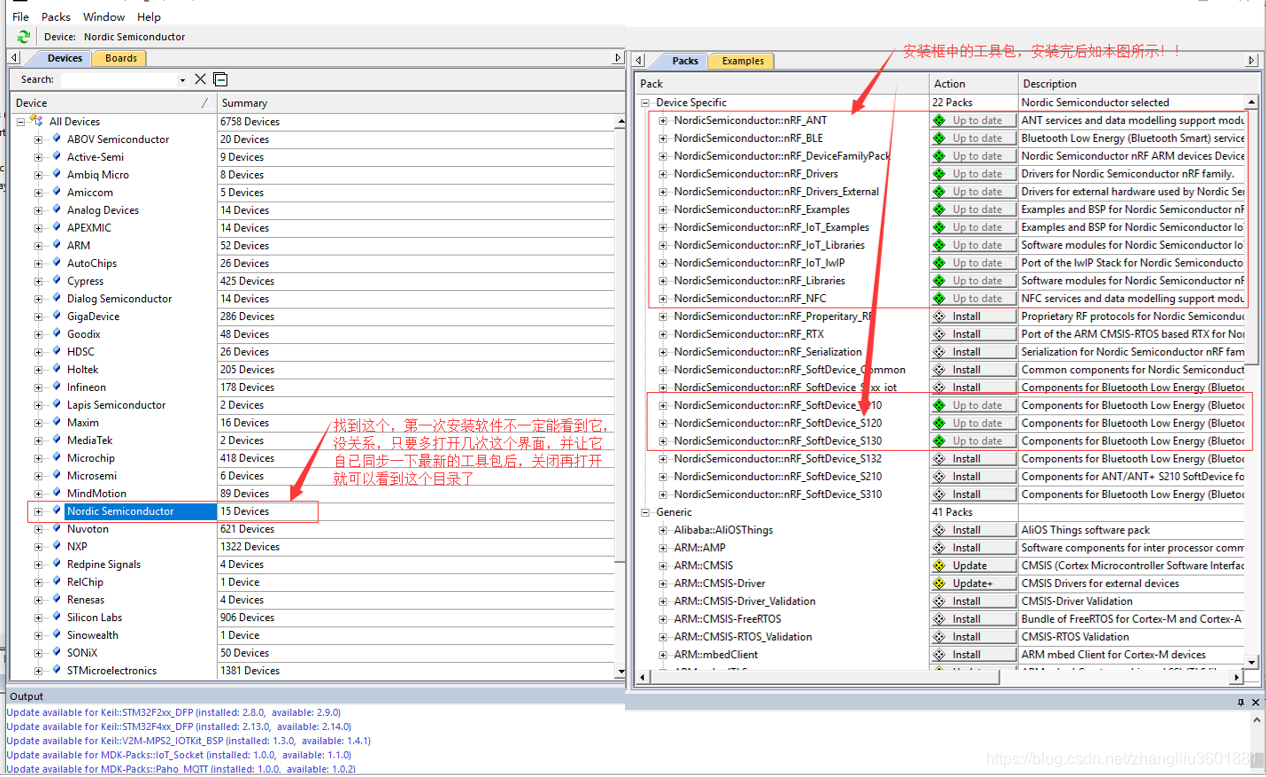Image resolution: width=1266 pixels, height=777 pixels.
Task: Click the Silicon Labs vendor icon
Action: point(57,618)
